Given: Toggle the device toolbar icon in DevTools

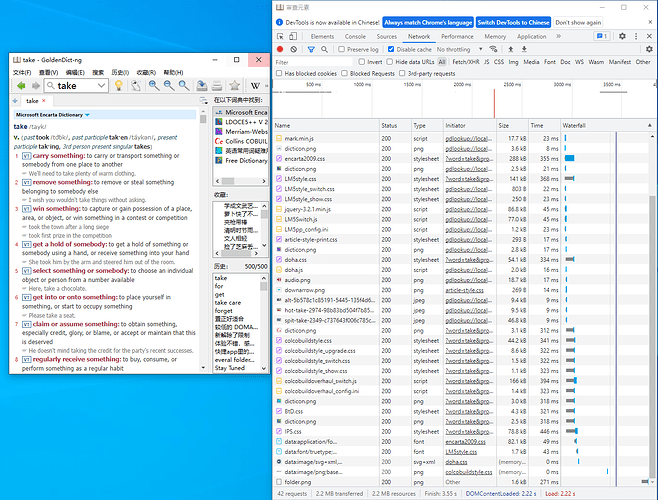Looking at the screenshot, I should point(293,37).
